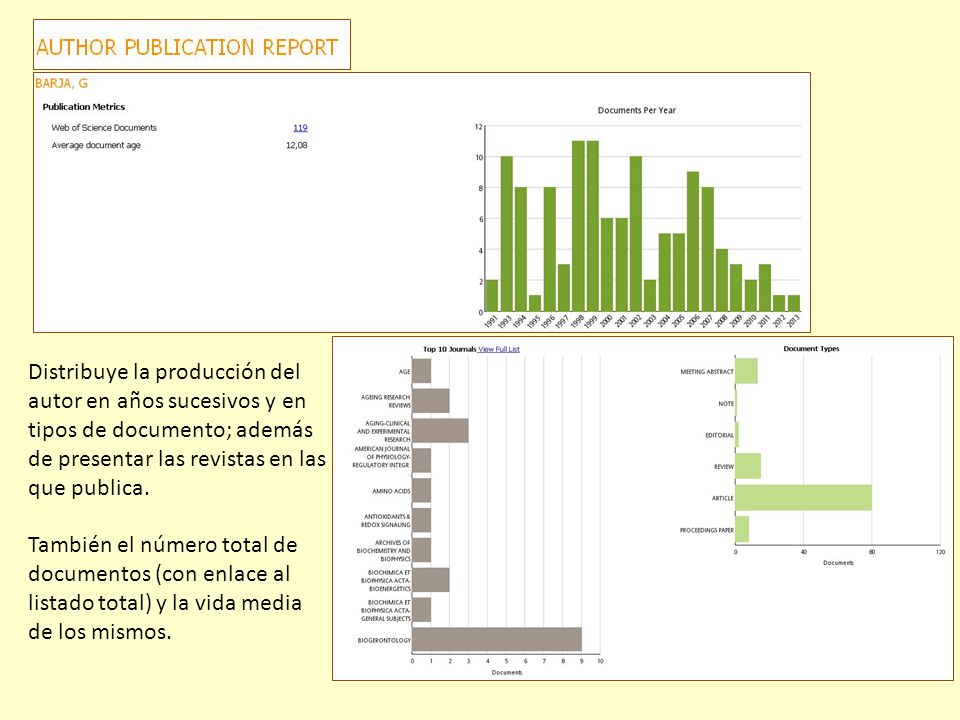Click the ARTICLE document type bar

(x=803, y=498)
